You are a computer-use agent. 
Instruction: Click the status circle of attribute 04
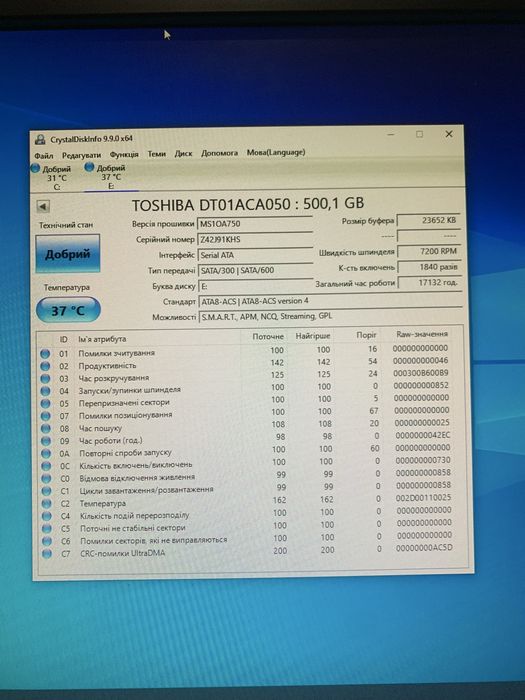pyautogui.click(x=45, y=392)
